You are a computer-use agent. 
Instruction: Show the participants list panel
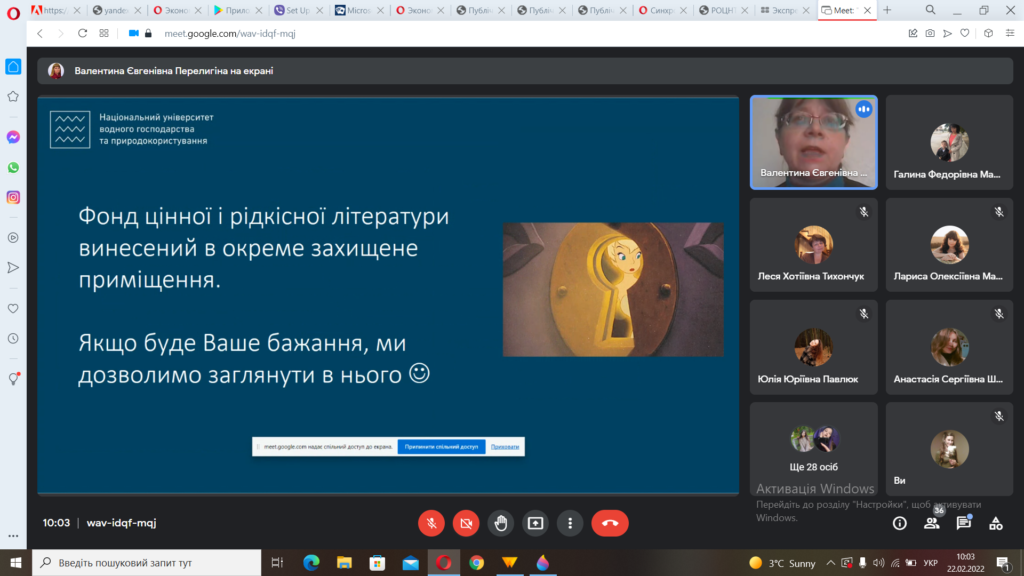pyautogui.click(x=932, y=522)
